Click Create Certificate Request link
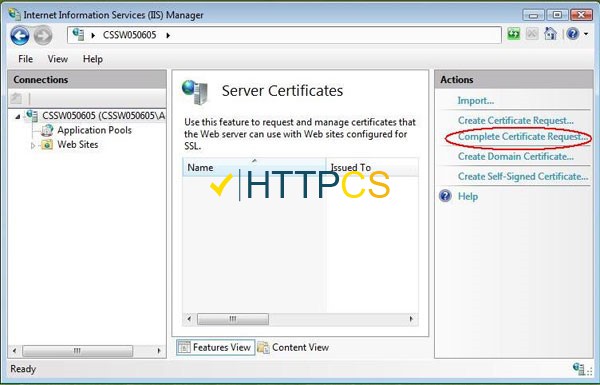600x385 pixels. [x=516, y=121]
